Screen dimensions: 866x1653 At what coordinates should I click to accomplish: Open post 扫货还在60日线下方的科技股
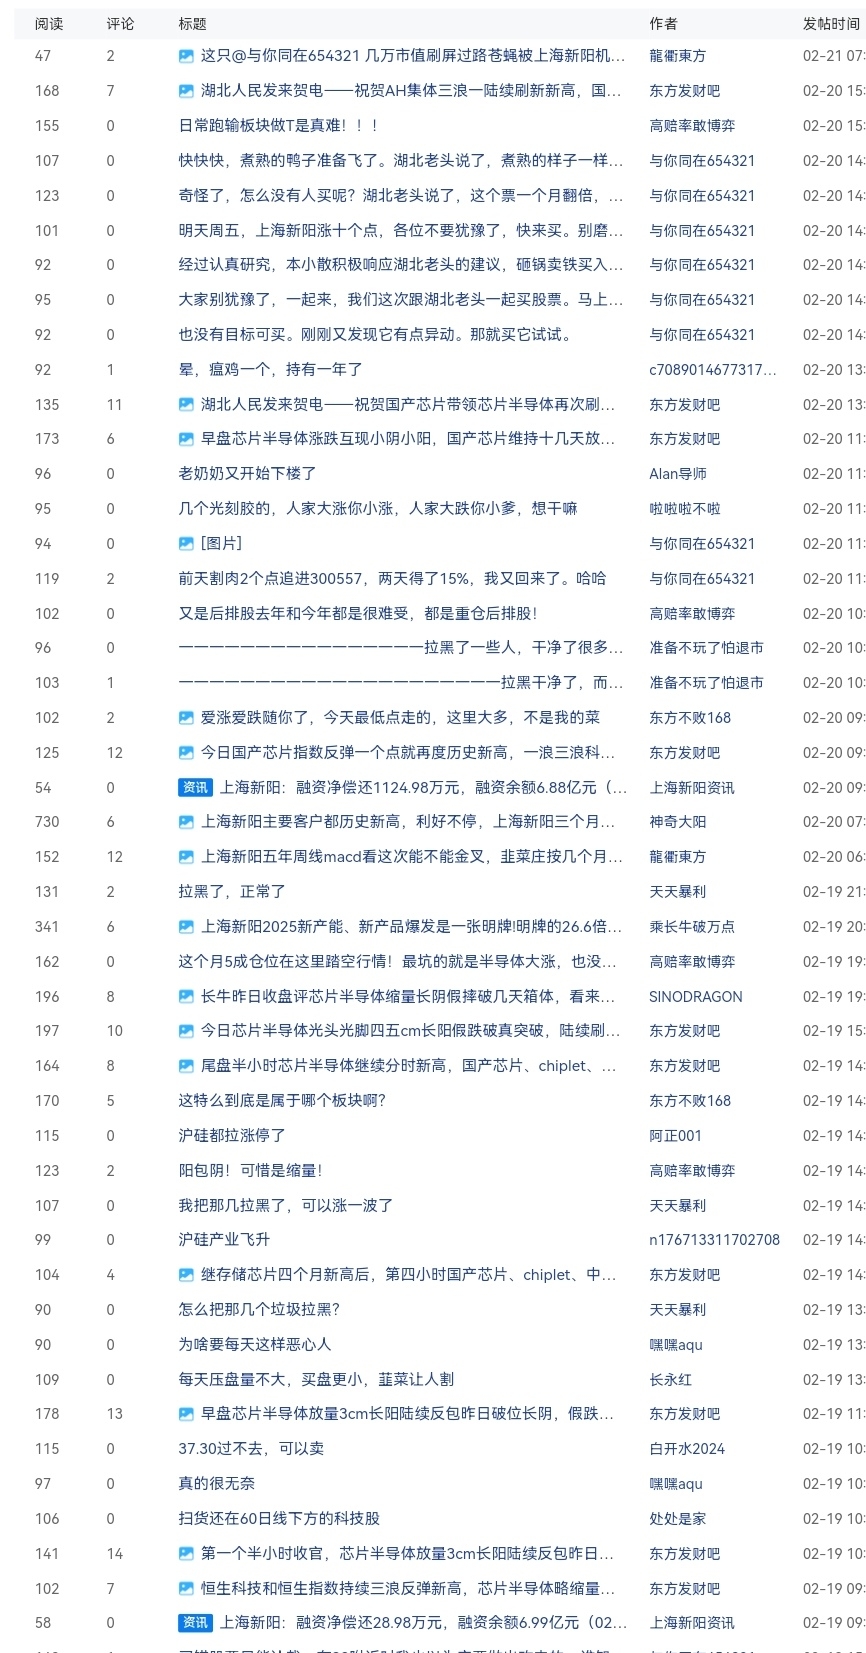coord(279,1519)
